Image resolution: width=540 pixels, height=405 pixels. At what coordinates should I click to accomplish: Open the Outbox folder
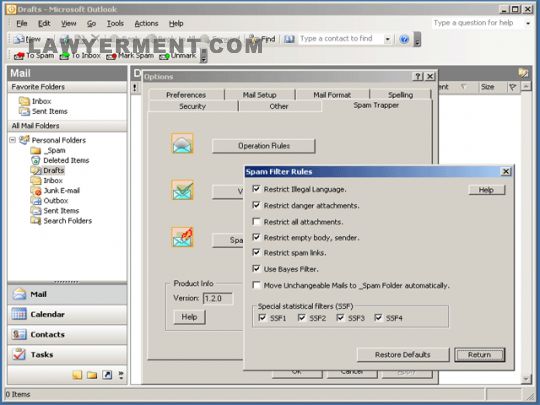coord(50,200)
